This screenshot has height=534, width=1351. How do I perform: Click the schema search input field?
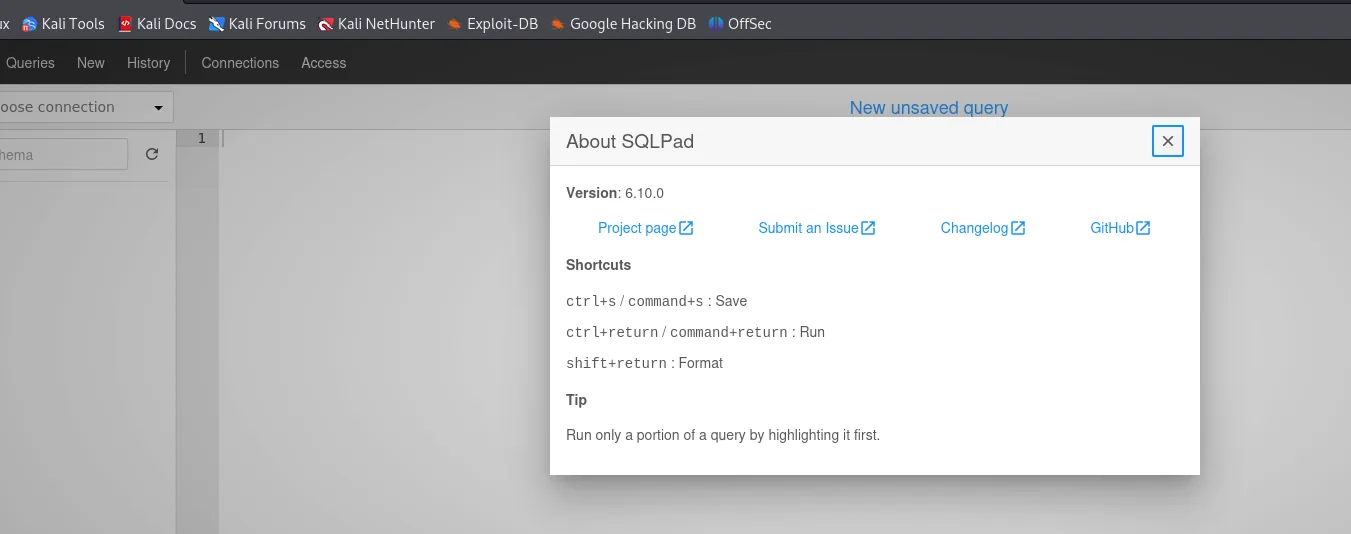63,154
